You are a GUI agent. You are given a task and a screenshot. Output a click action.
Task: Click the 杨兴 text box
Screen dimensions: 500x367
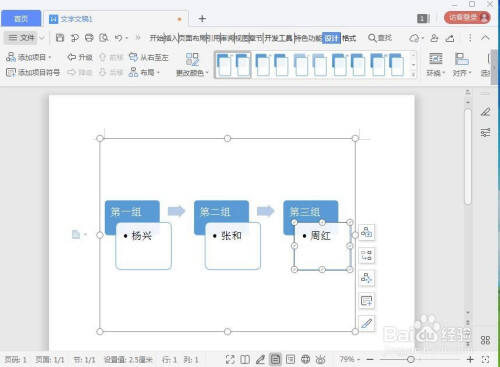click(x=144, y=246)
